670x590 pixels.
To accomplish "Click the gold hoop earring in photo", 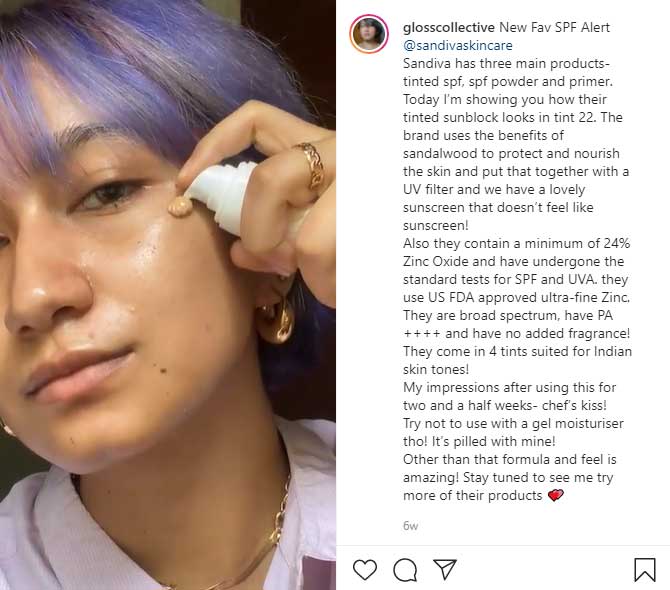I will pyautogui.click(x=276, y=320).
